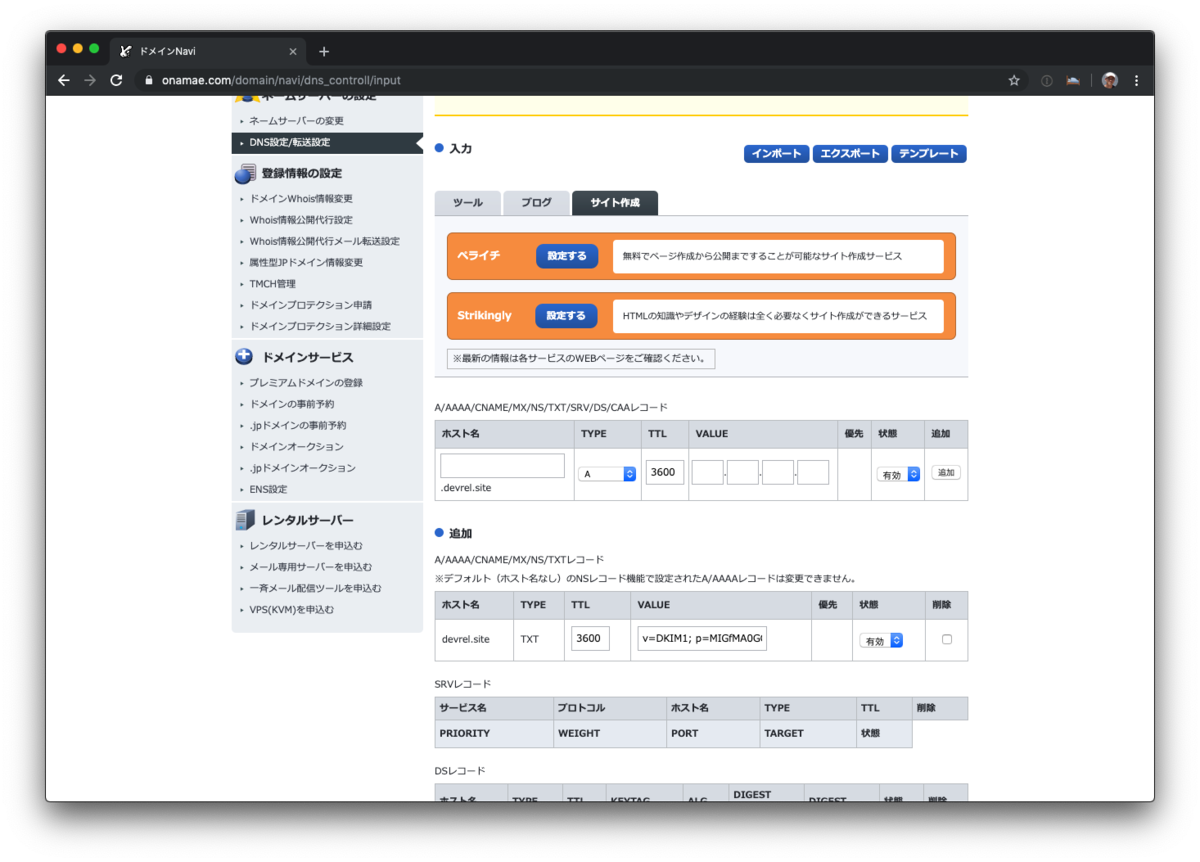Open ENS設定 link
The height and width of the screenshot is (862, 1200).
pyautogui.click(x=268, y=489)
